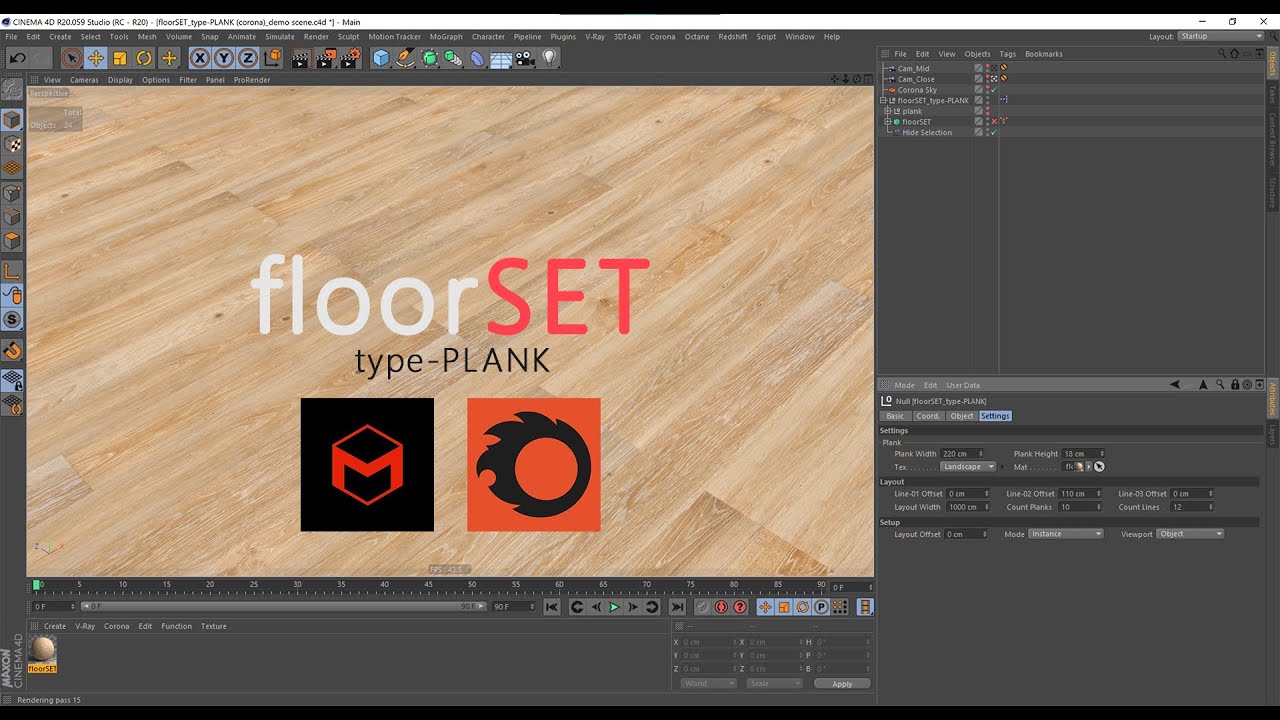Open the Object attributes tab

coord(962,416)
